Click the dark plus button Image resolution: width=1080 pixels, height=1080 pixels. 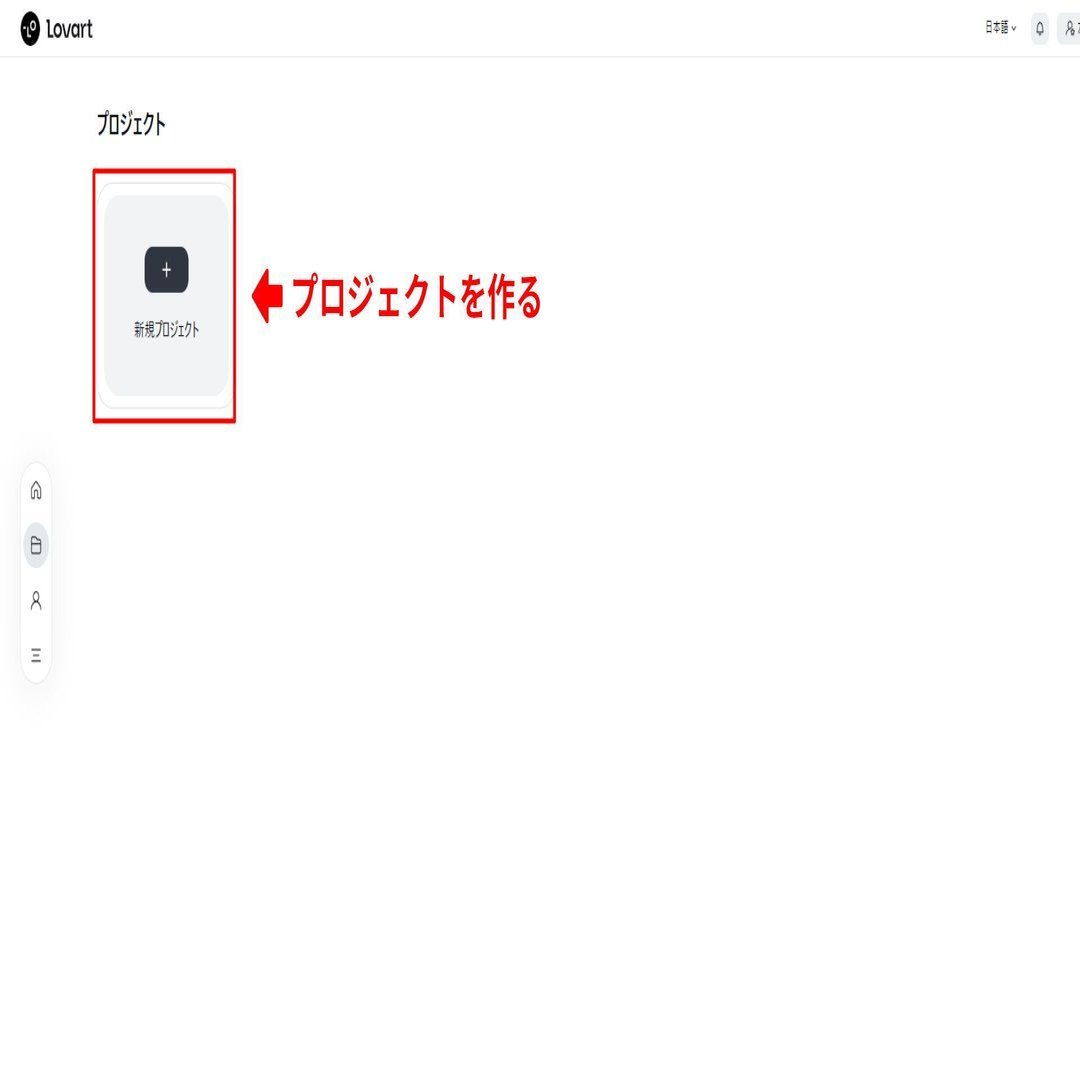click(x=166, y=270)
